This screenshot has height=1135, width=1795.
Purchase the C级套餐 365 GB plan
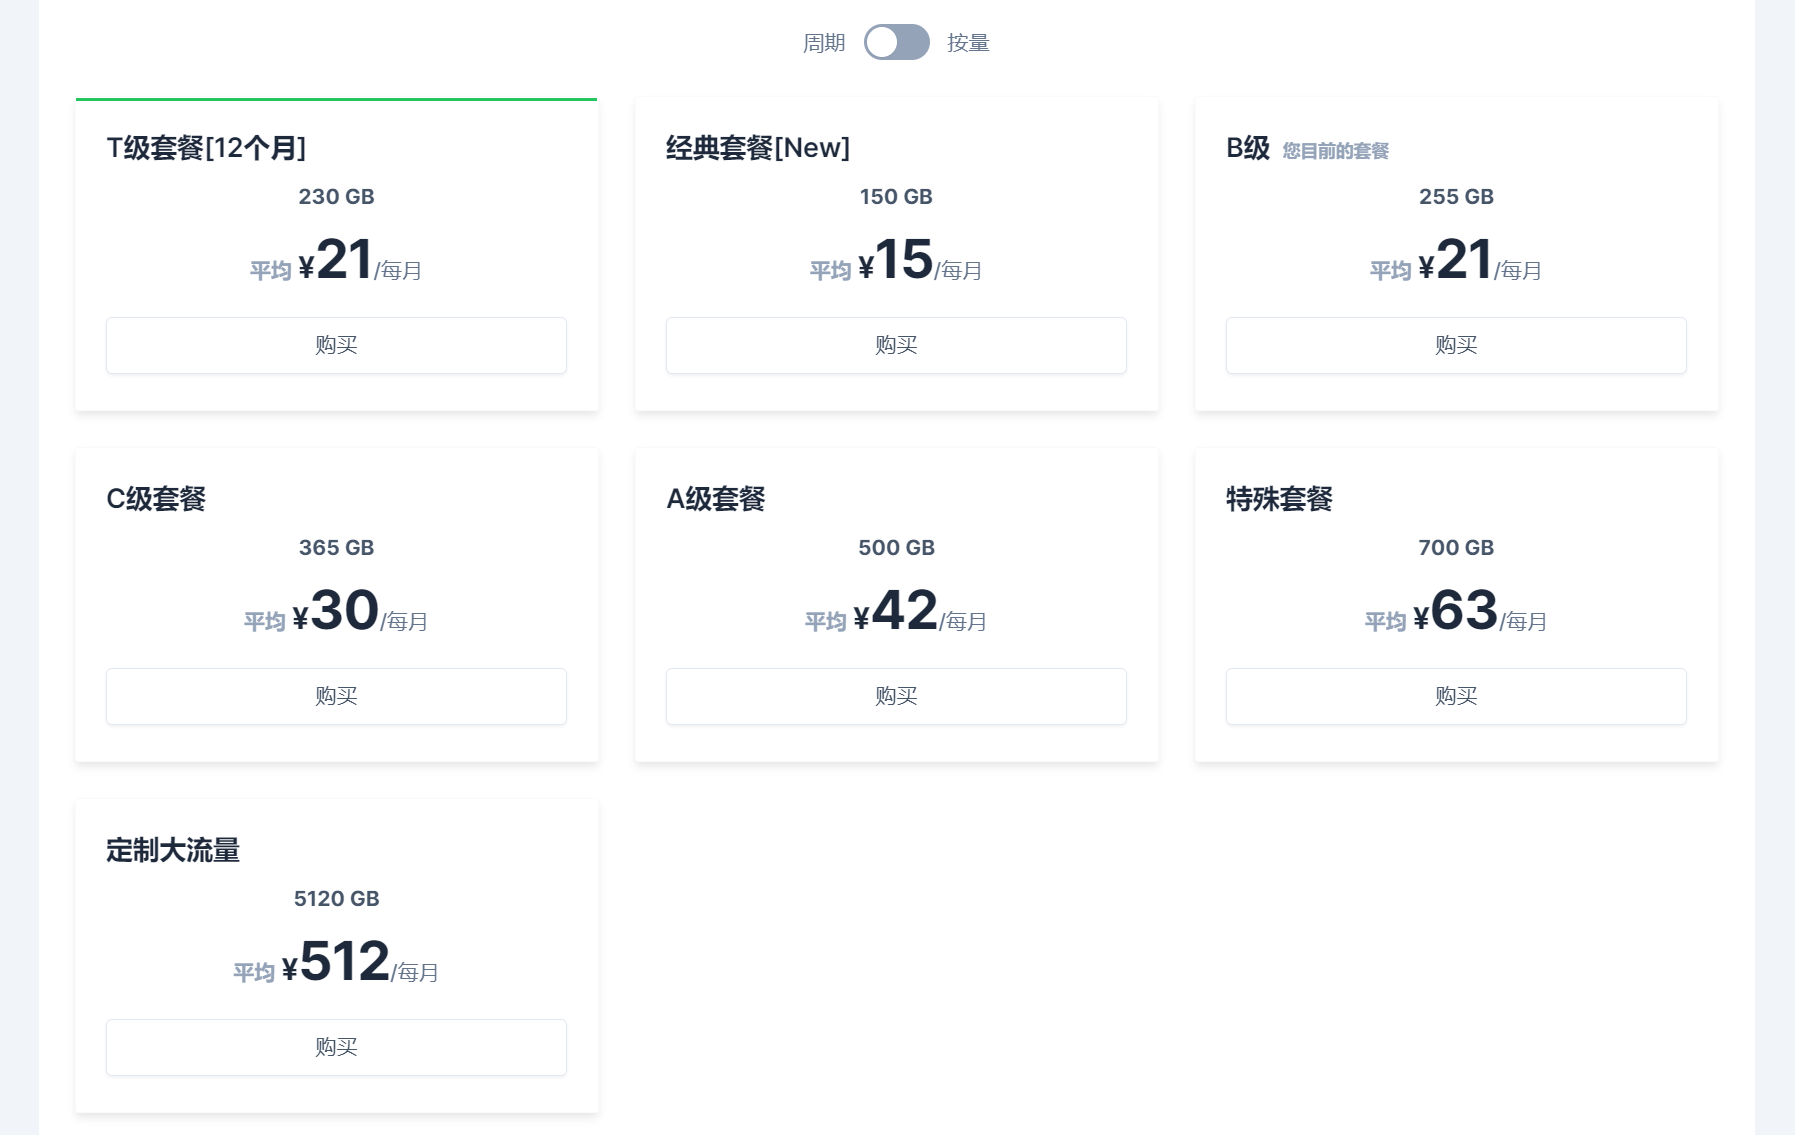tap(336, 696)
